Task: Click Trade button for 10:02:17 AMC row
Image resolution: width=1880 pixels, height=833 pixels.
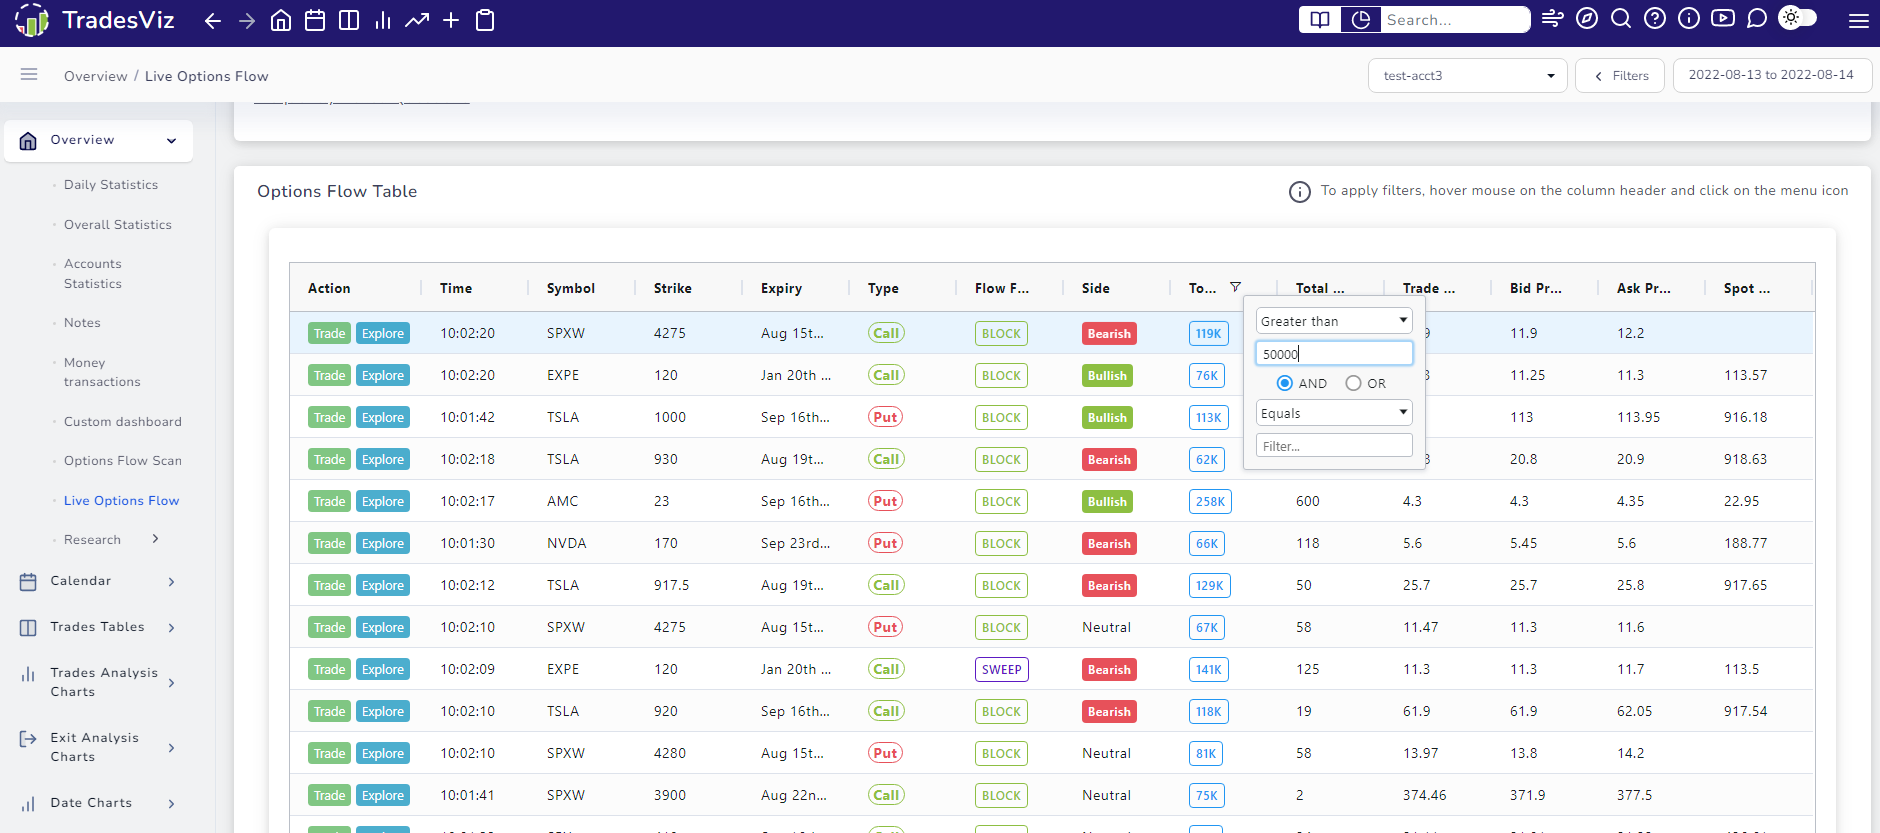Action: coord(329,501)
